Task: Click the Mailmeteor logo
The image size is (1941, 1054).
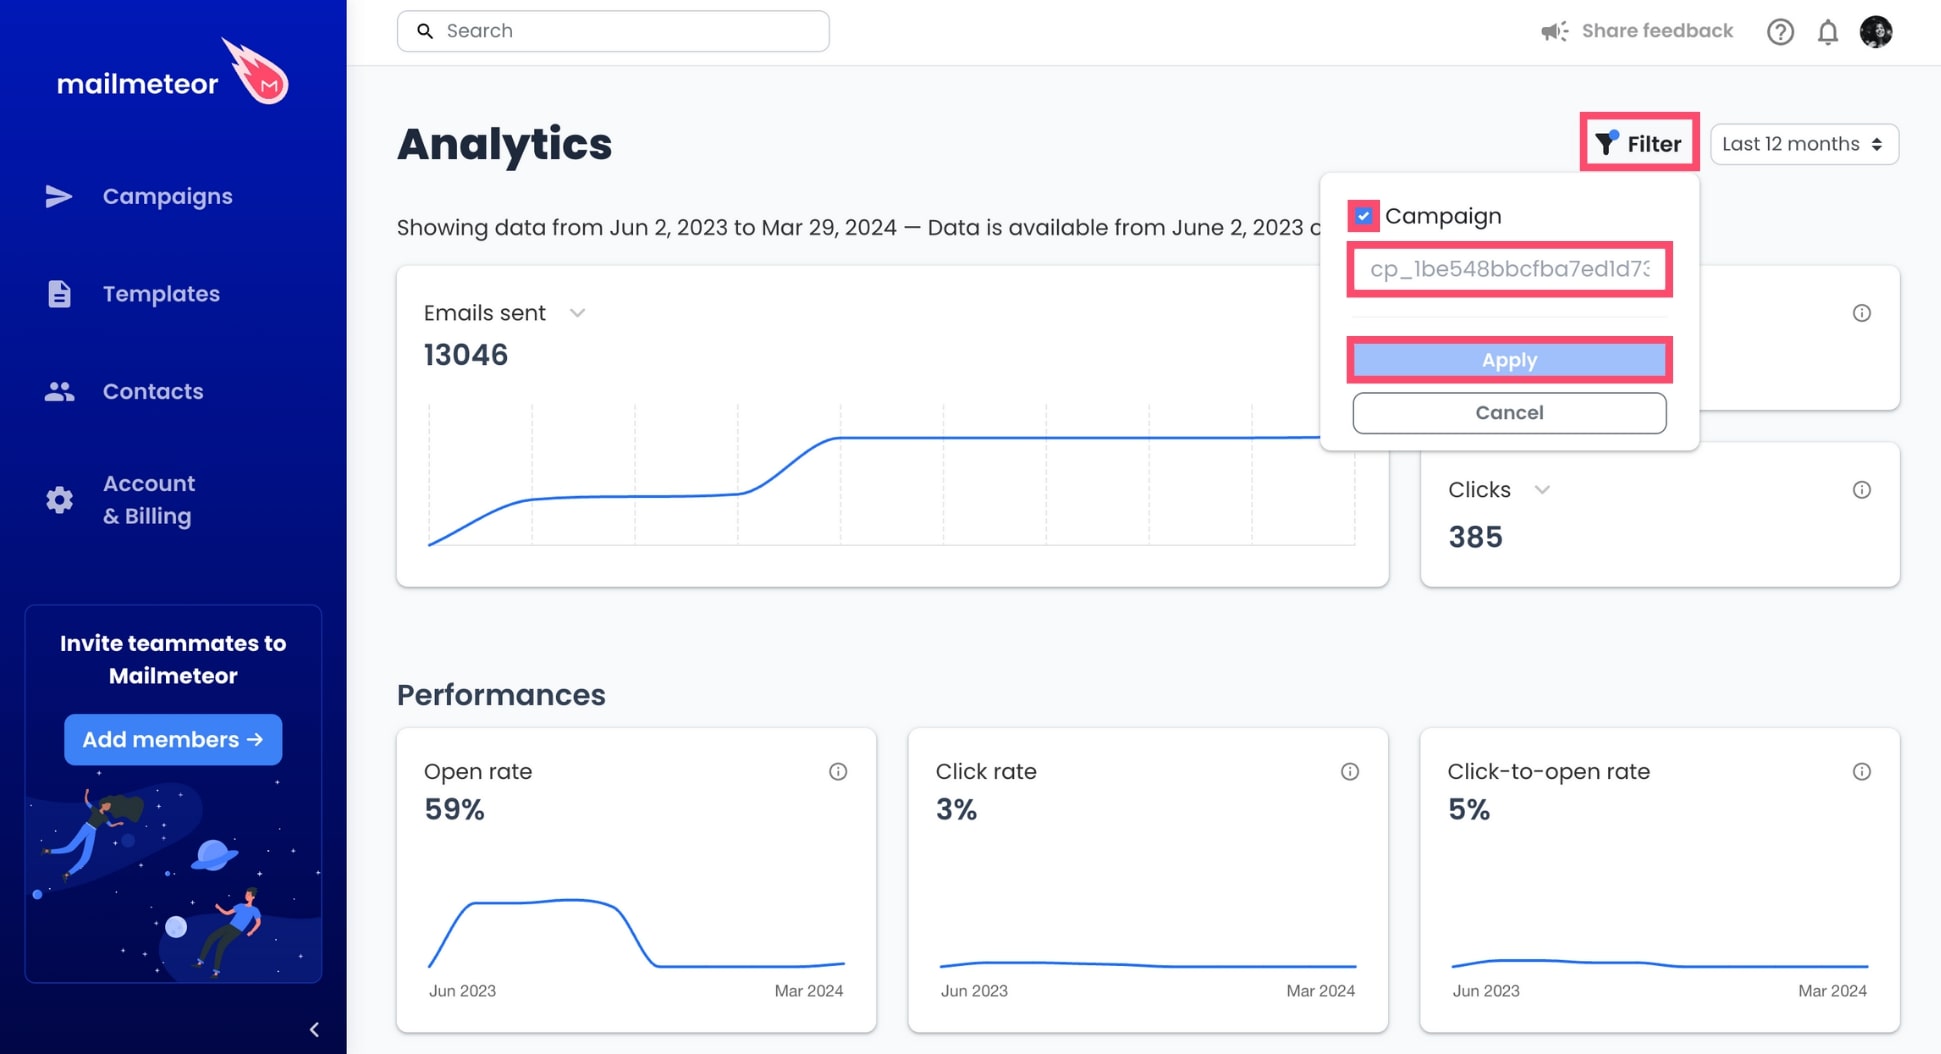Action: (x=172, y=73)
